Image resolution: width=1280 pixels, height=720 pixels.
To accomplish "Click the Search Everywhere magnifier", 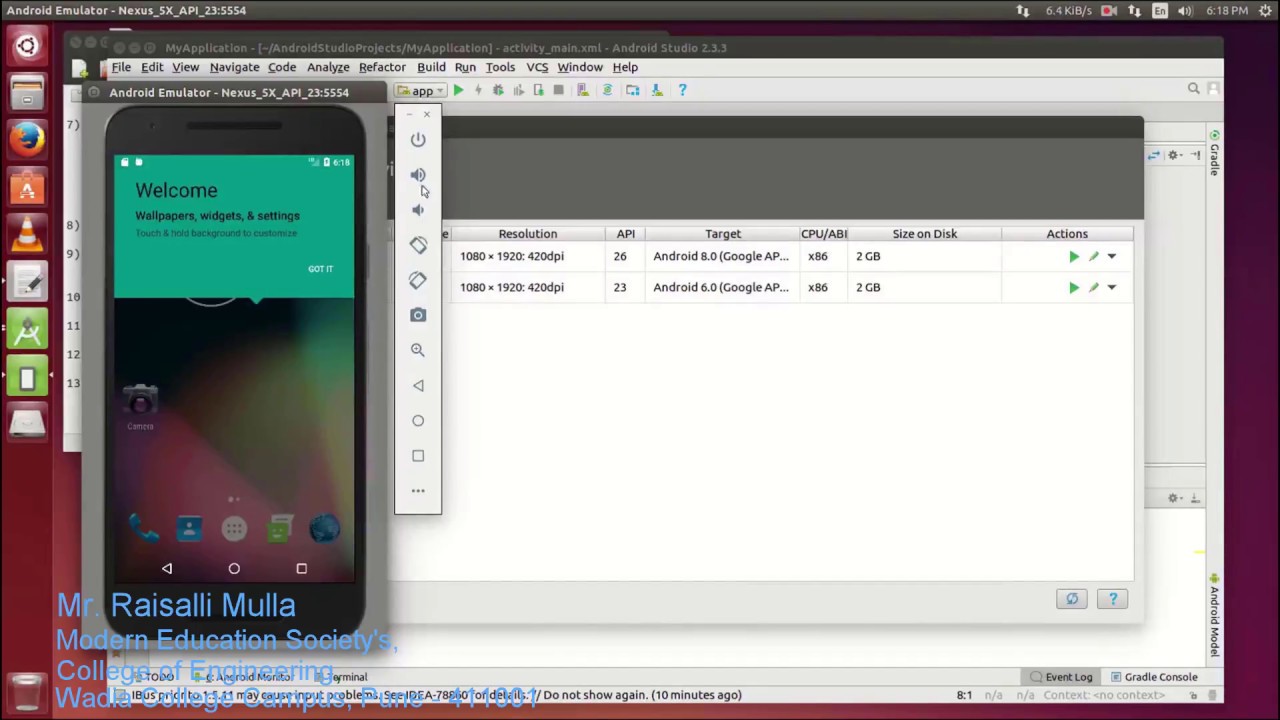I will (x=1193, y=89).
